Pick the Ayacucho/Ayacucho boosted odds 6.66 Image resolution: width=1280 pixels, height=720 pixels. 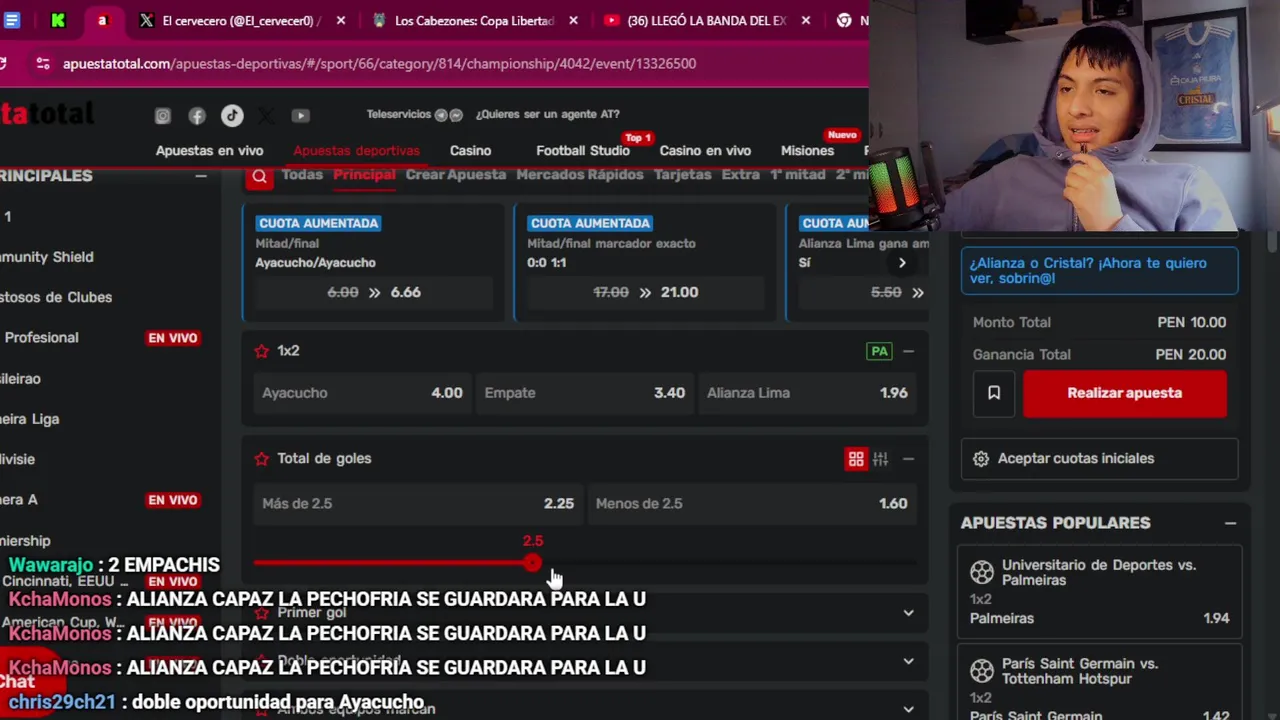(374, 292)
